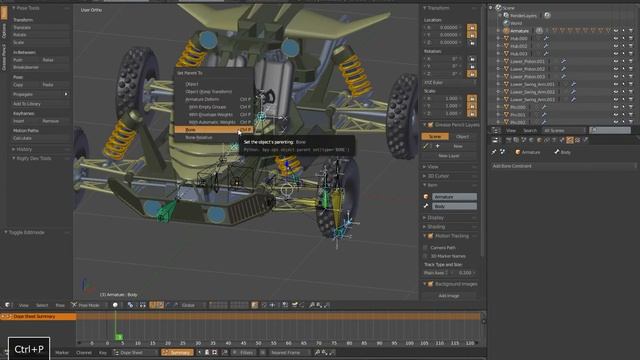This screenshot has height=360, width=640.
Task: Toggle lock on Scale X
Action: 471,98
